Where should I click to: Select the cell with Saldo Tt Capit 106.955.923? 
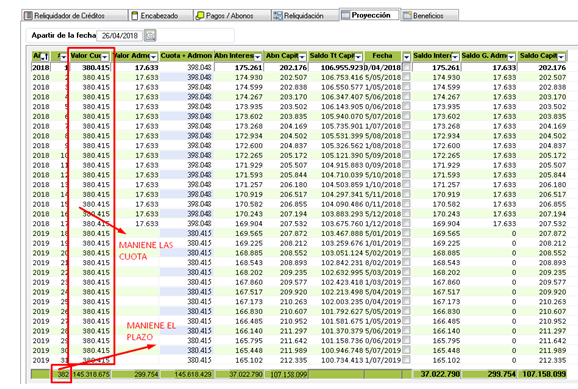pyautogui.click(x=336, y=67)
